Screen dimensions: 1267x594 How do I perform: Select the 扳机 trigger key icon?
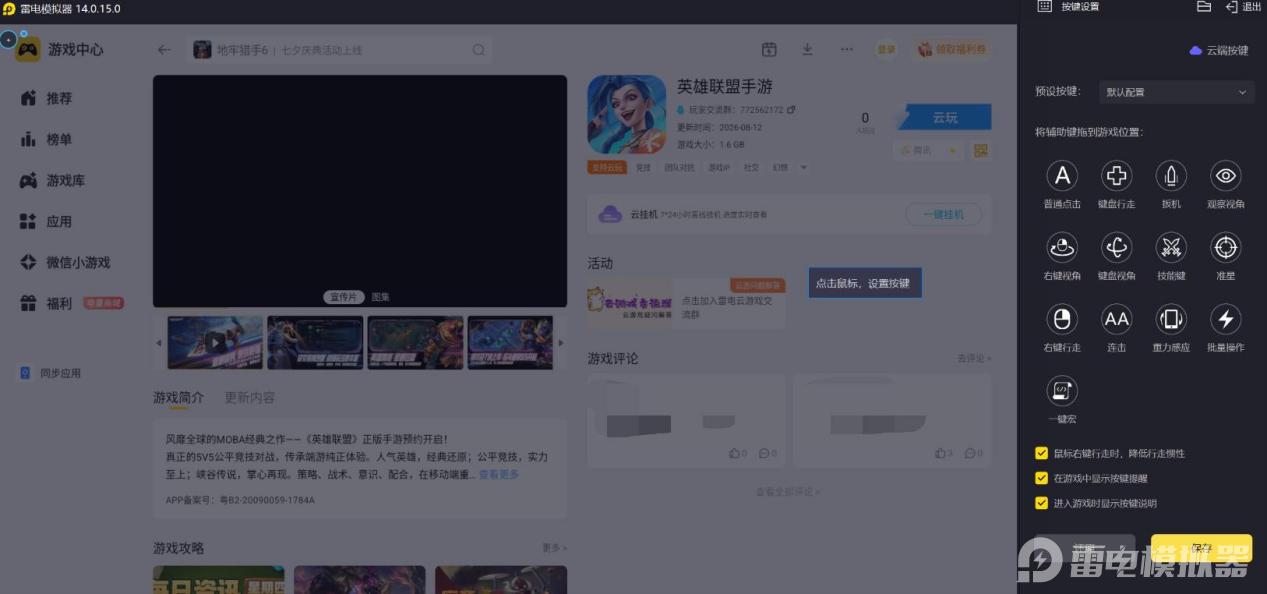[x=1171, y=176]
